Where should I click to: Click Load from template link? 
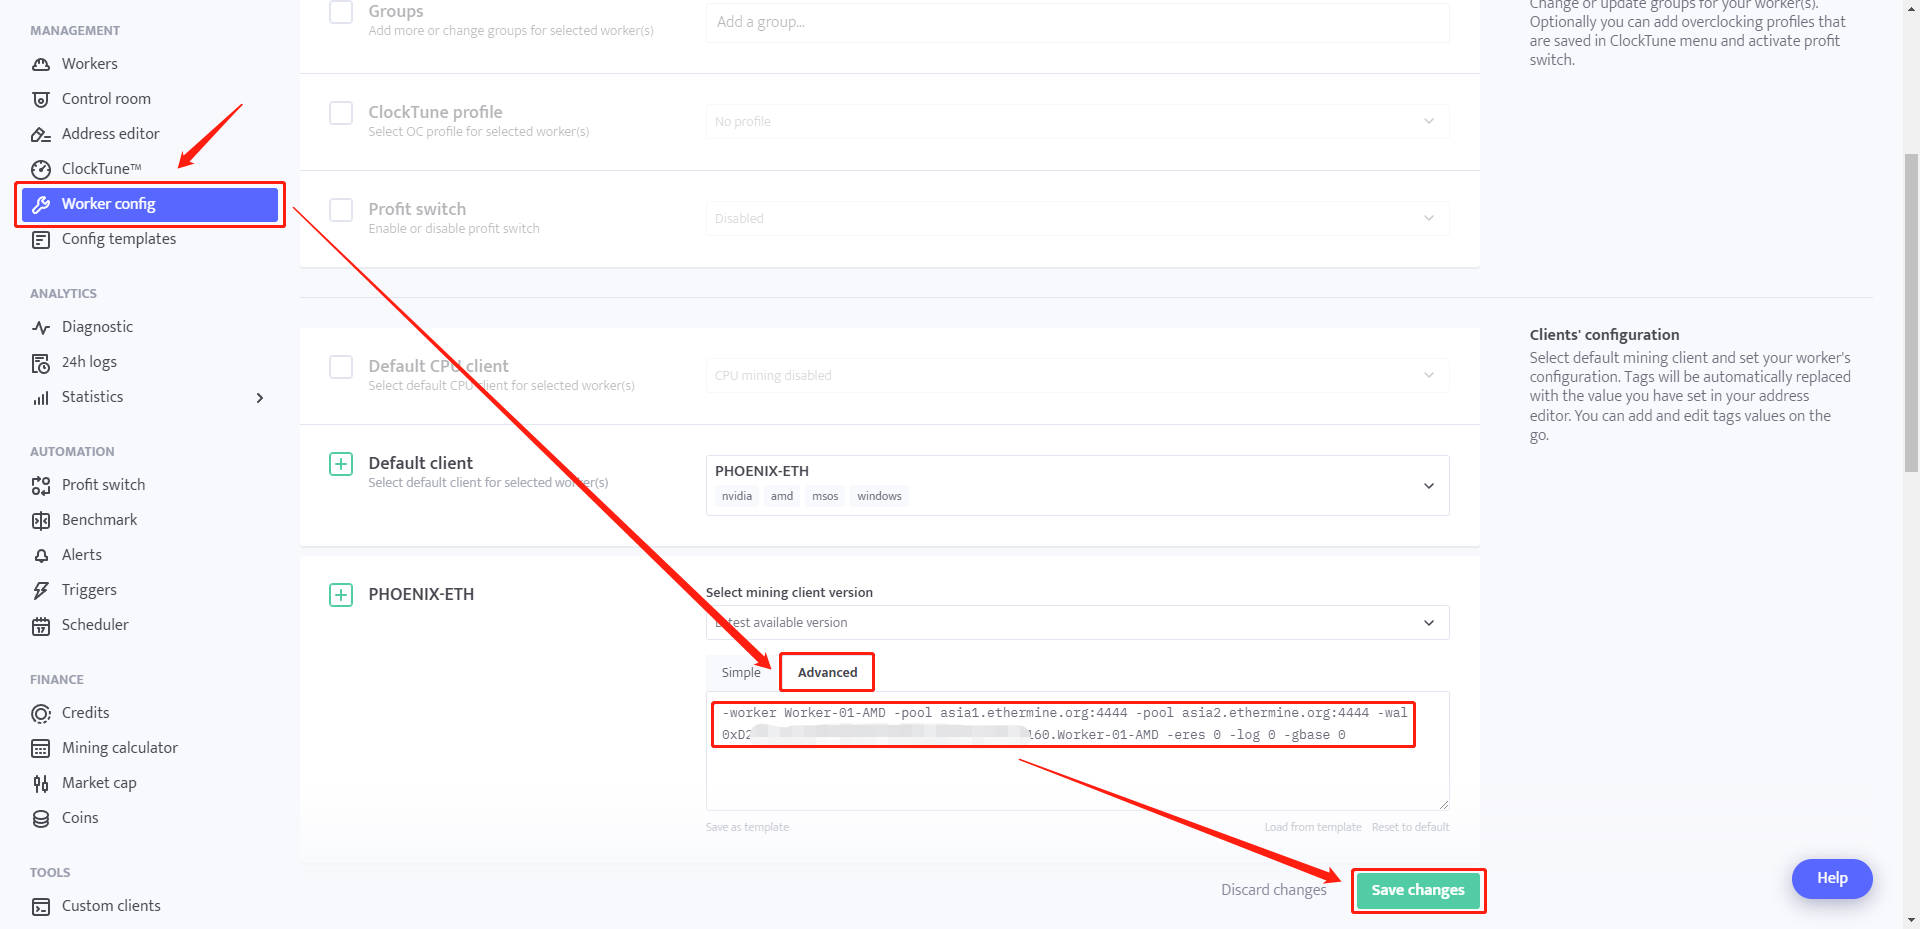1313,827
